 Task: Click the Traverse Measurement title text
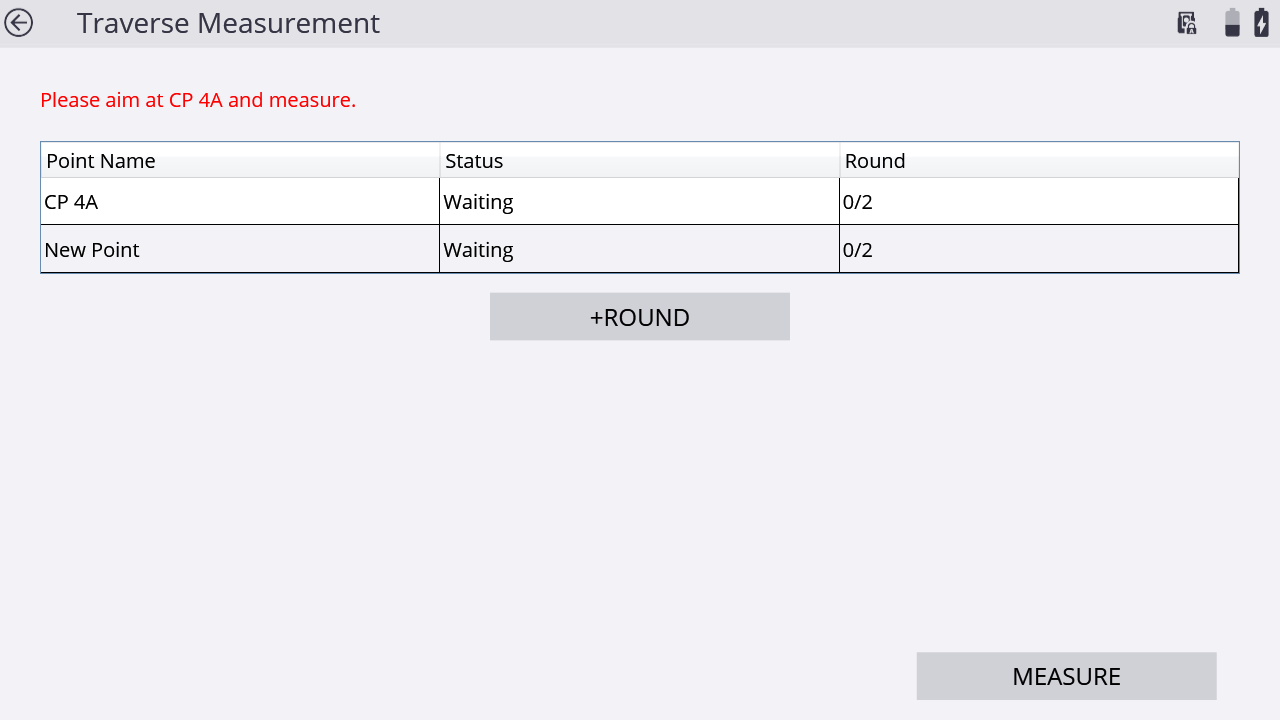tap(228, 23)
